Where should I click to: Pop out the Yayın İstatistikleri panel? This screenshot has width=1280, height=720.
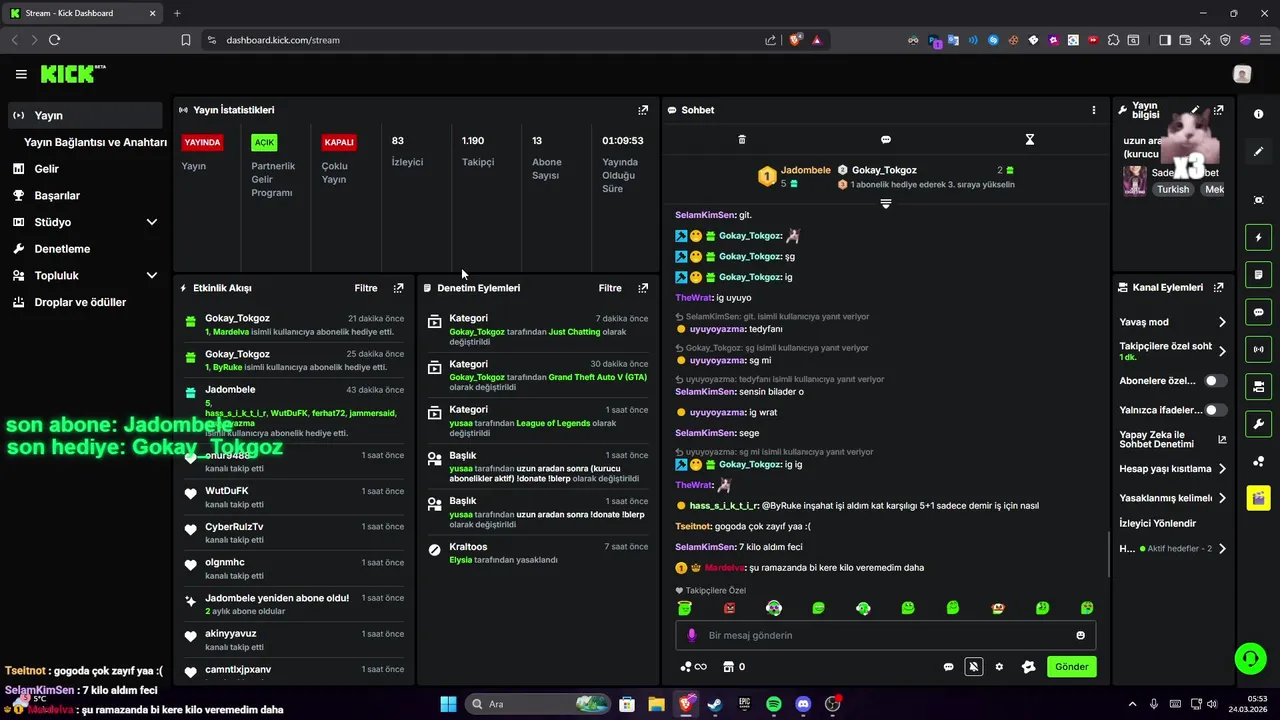click(643, 110)
